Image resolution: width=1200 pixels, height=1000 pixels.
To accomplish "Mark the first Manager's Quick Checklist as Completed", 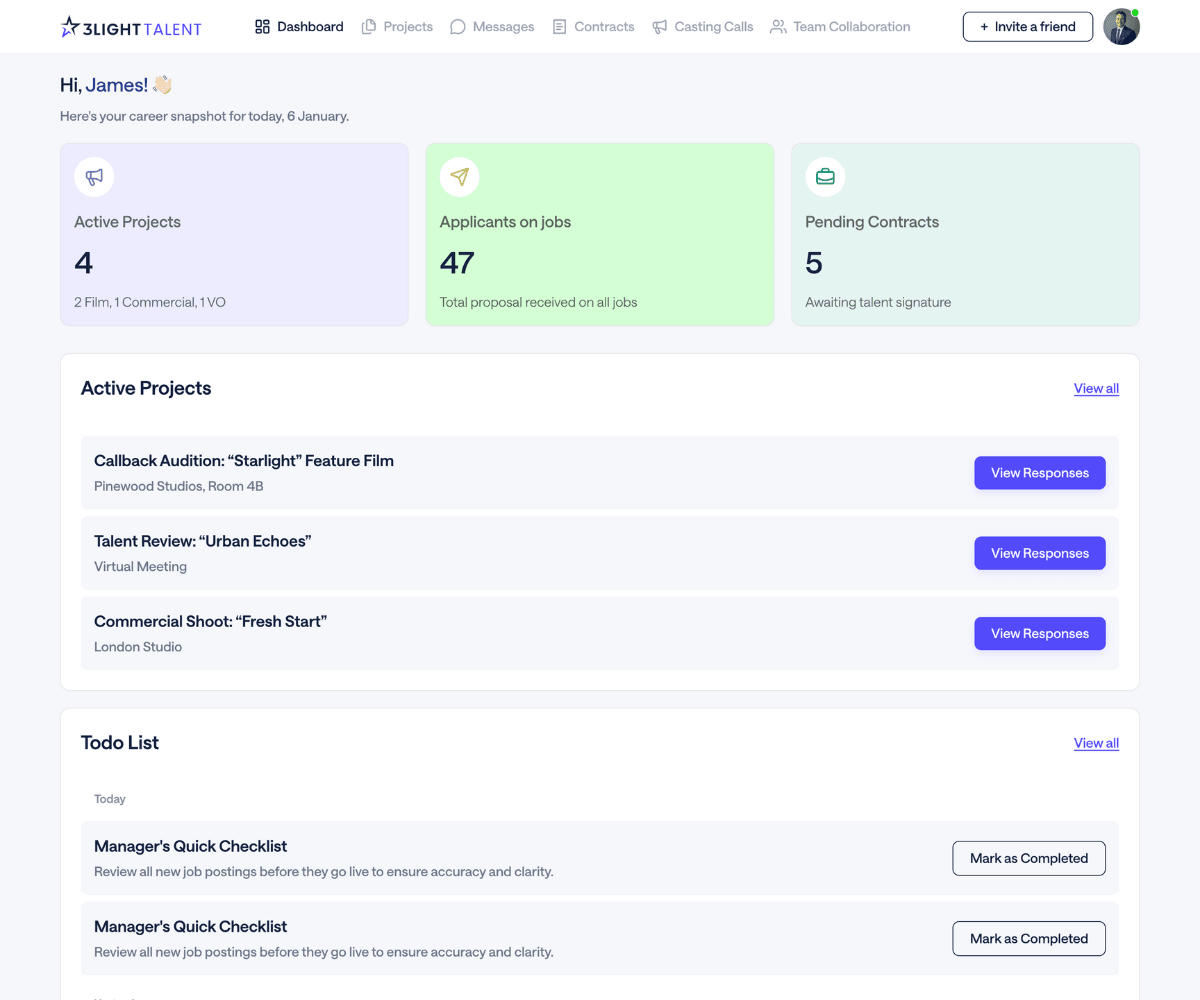I will pyautogui.click(x=1028, y=858).
